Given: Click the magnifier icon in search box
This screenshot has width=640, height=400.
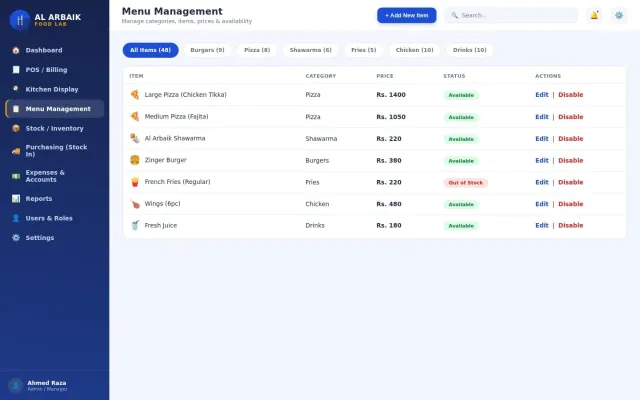Looking at the screenshot, I should [x=454, y=16].
